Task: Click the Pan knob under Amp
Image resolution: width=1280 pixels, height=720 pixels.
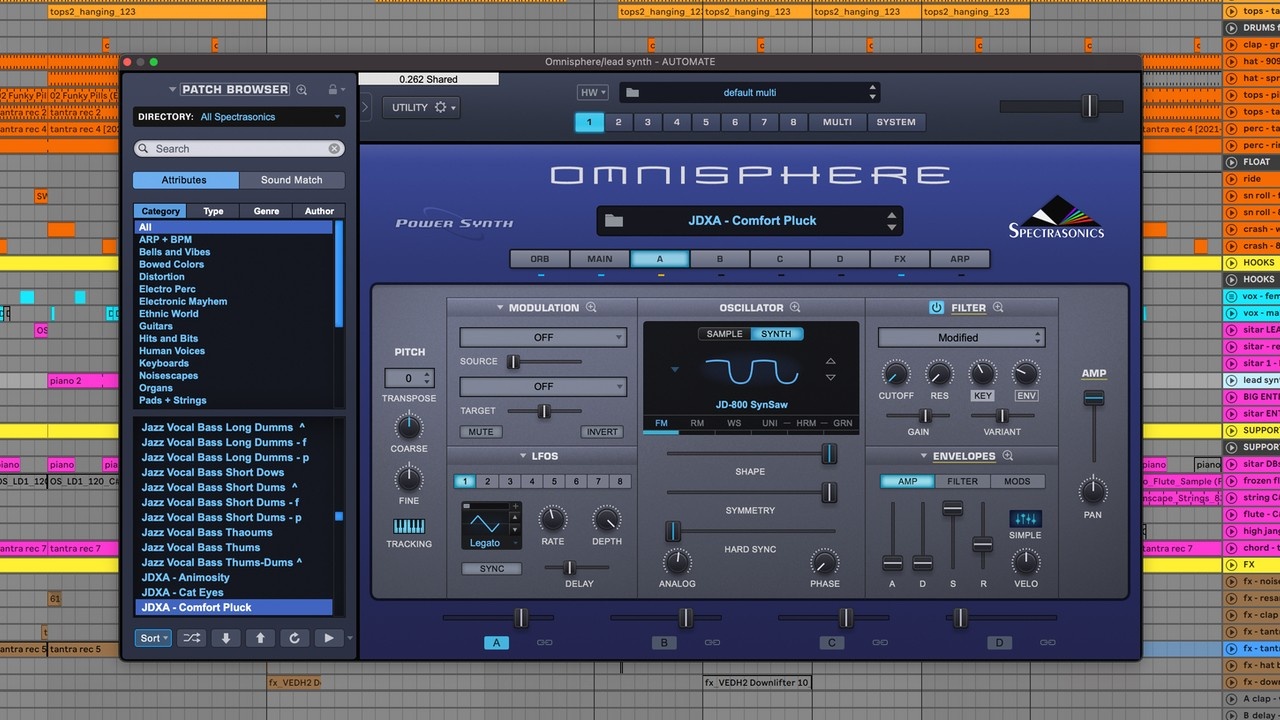Action: point(1093,491)
